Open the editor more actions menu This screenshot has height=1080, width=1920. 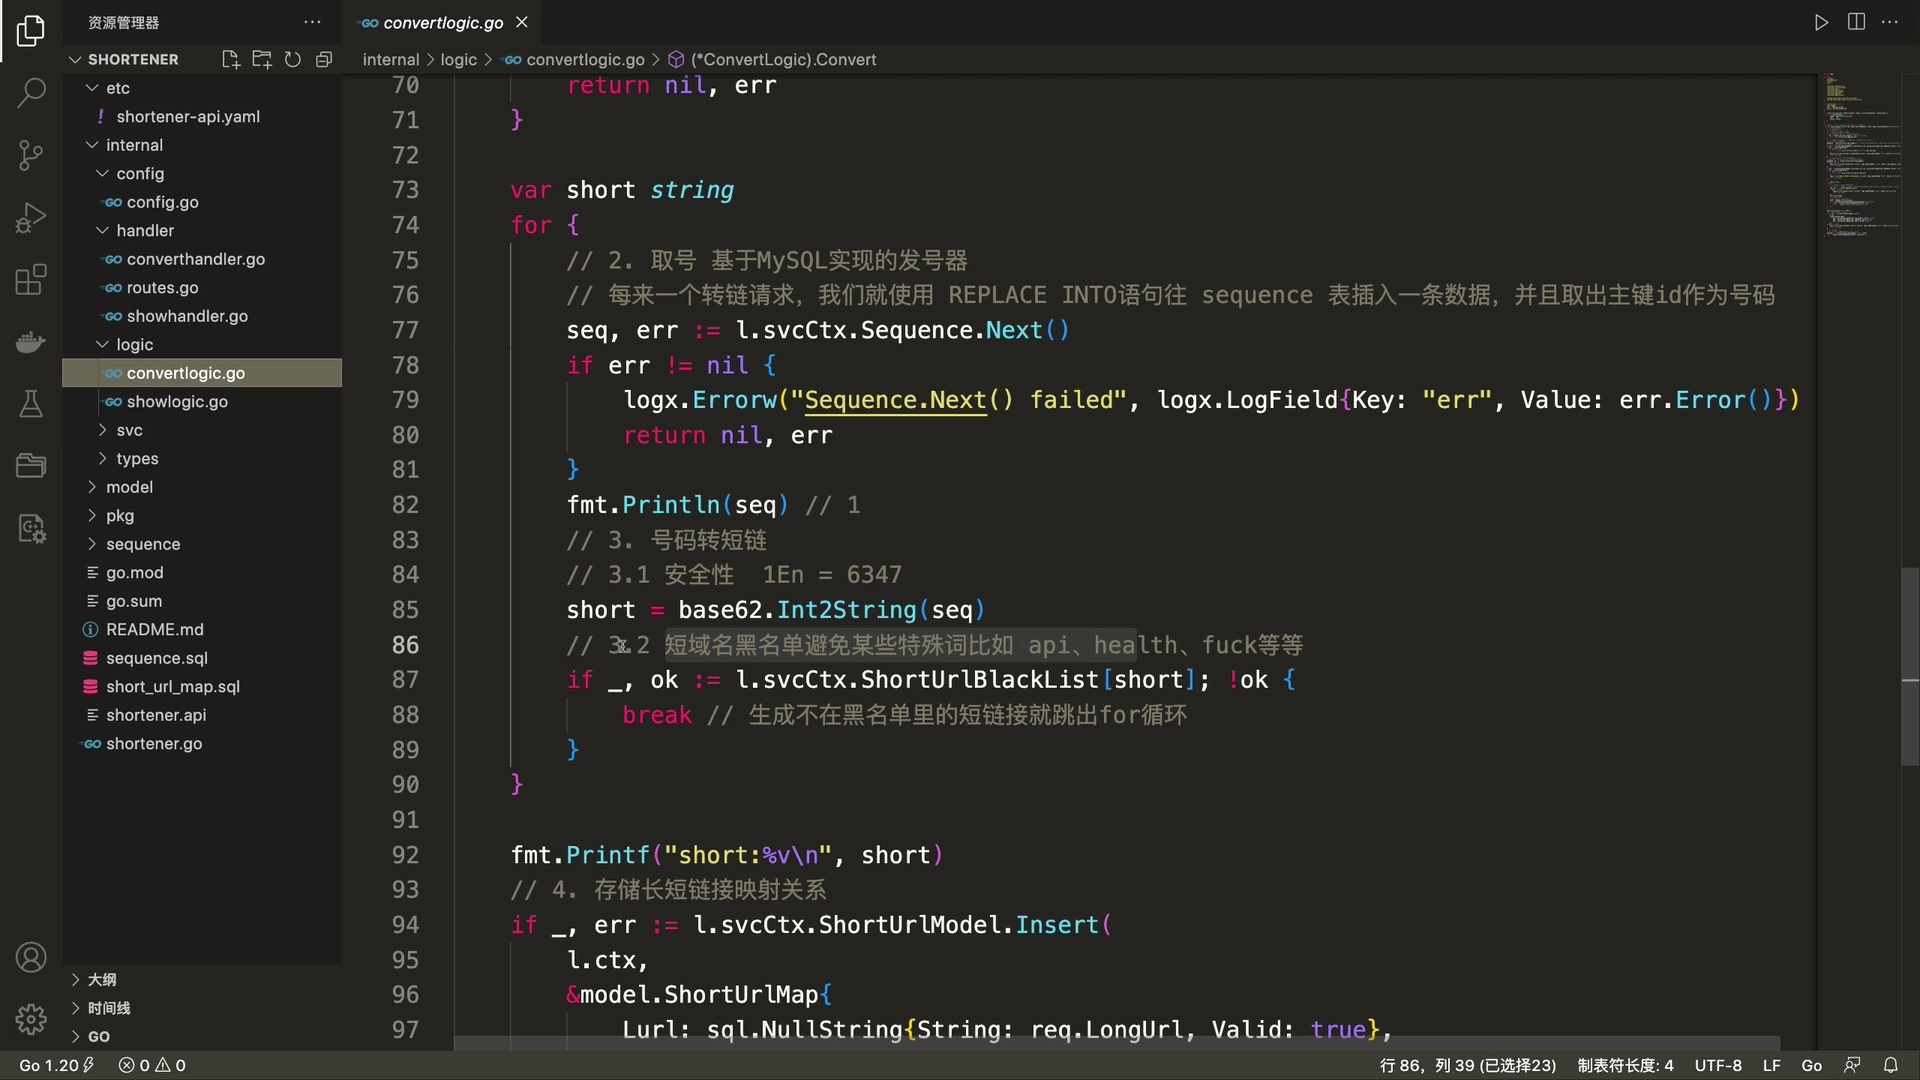(1890, 21)
